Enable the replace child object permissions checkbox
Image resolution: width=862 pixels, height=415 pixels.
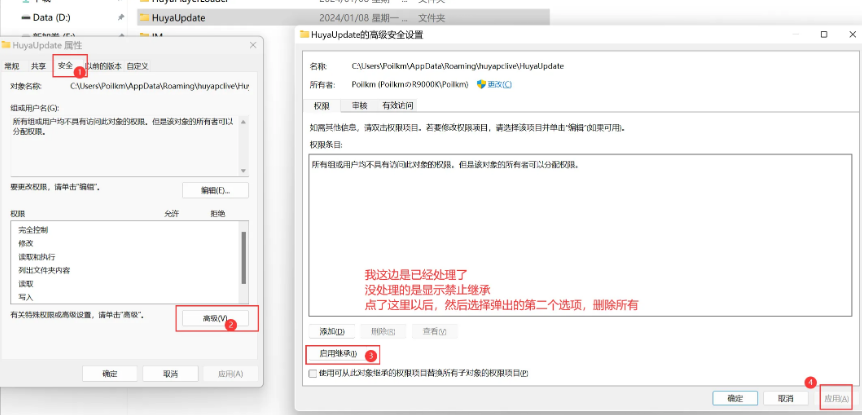312,373
